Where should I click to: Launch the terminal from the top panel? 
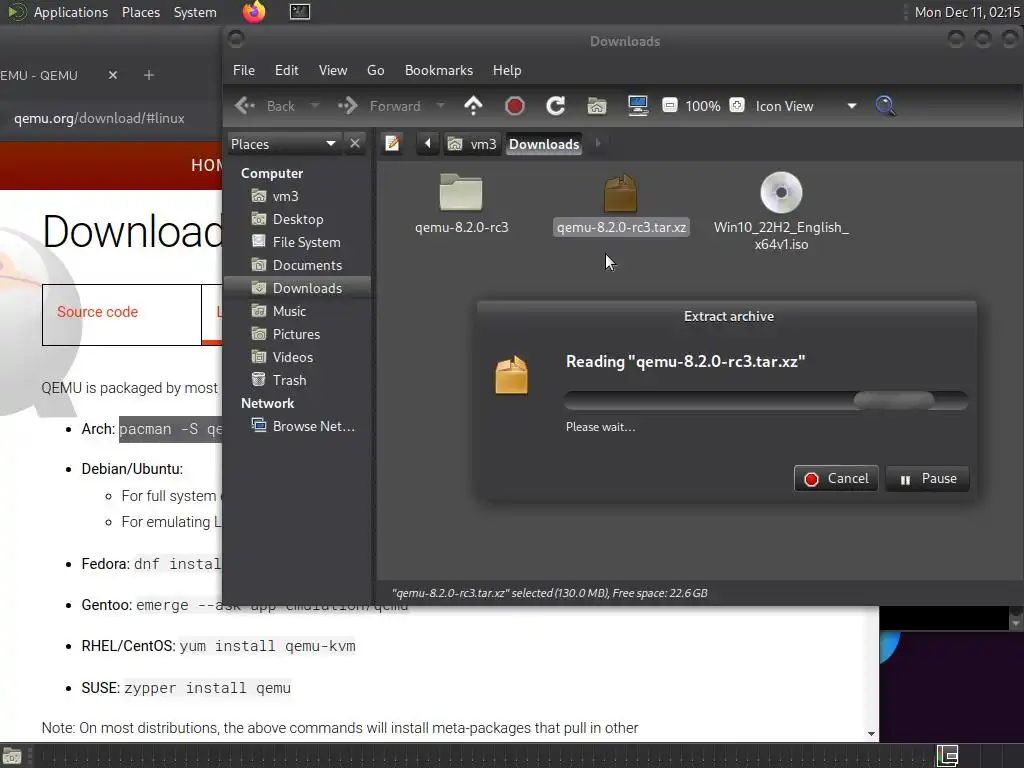point(300,12)
